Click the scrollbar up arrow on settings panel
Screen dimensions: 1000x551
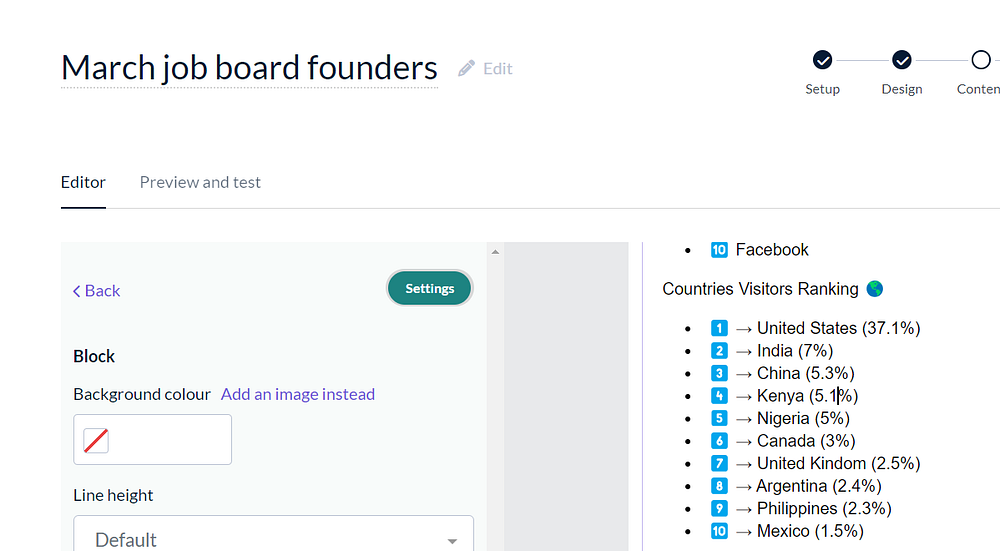[495, 252]
